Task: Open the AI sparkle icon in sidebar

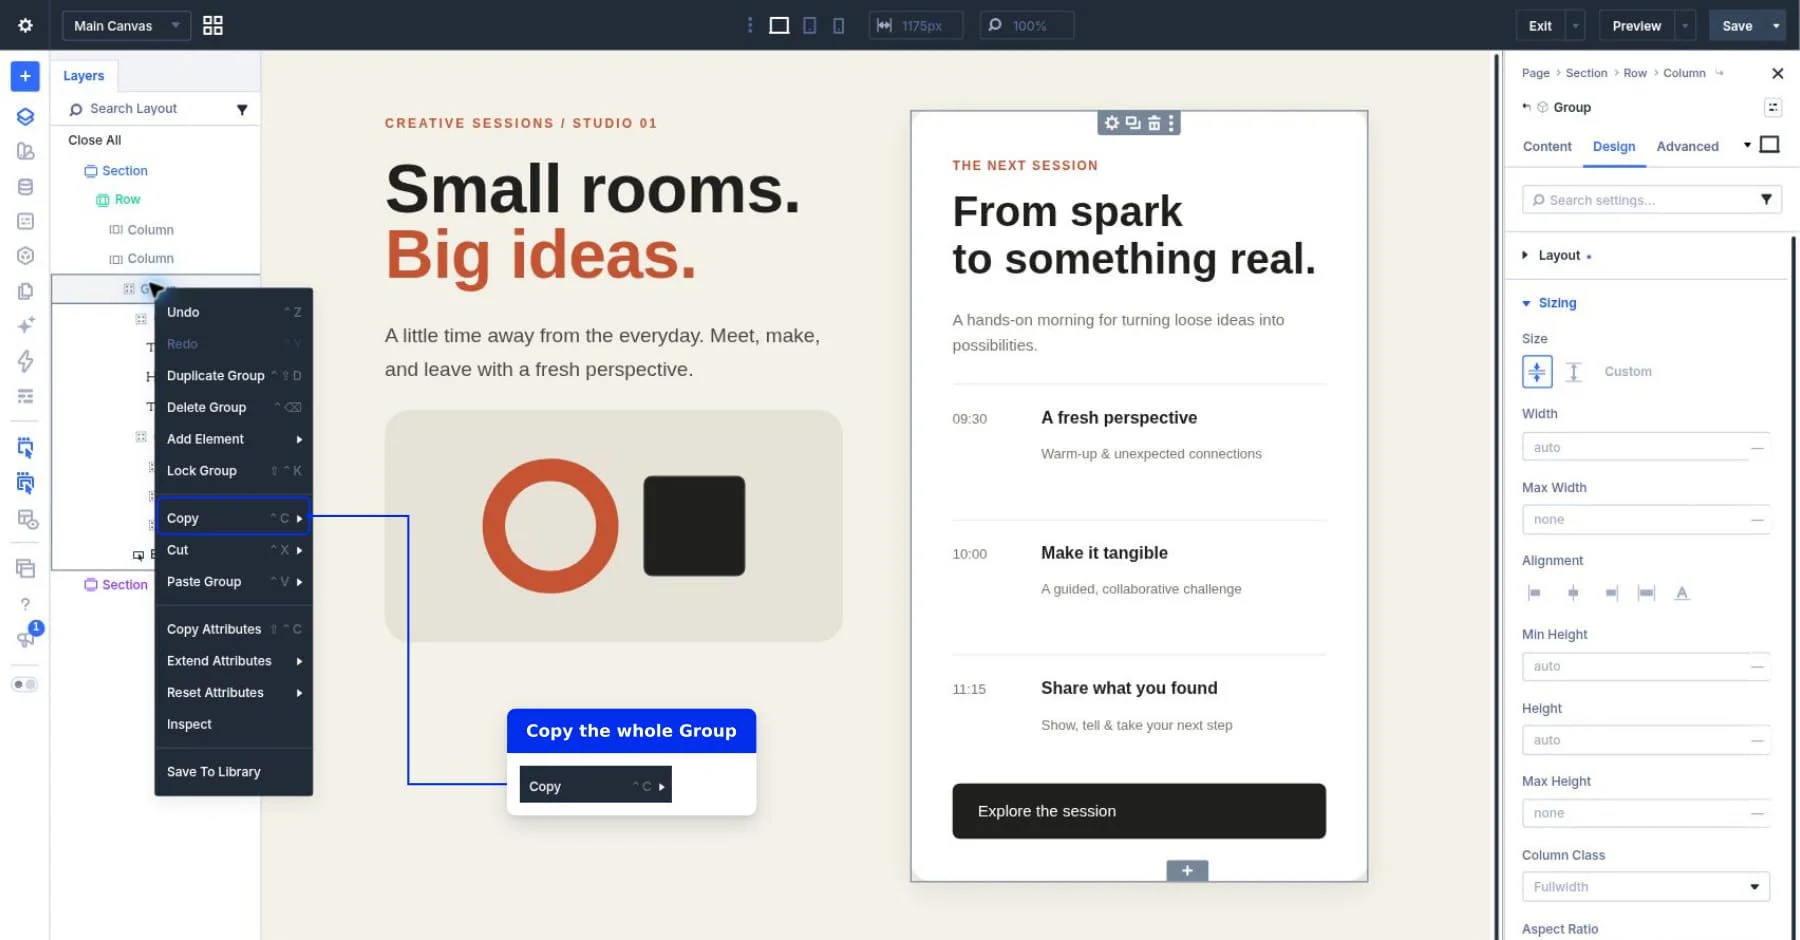Action: [x=25, y=325]
